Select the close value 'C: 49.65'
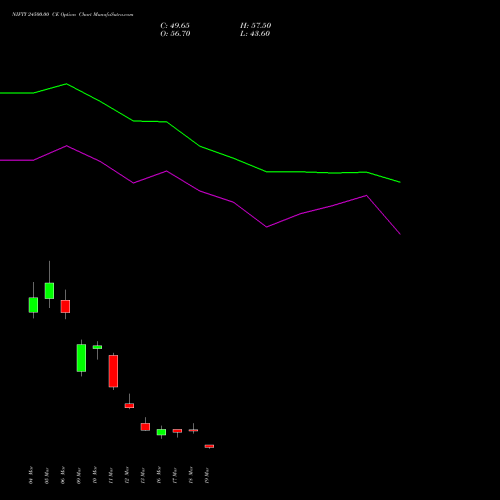This screenshot has height=500, width=500. point(175,26)
